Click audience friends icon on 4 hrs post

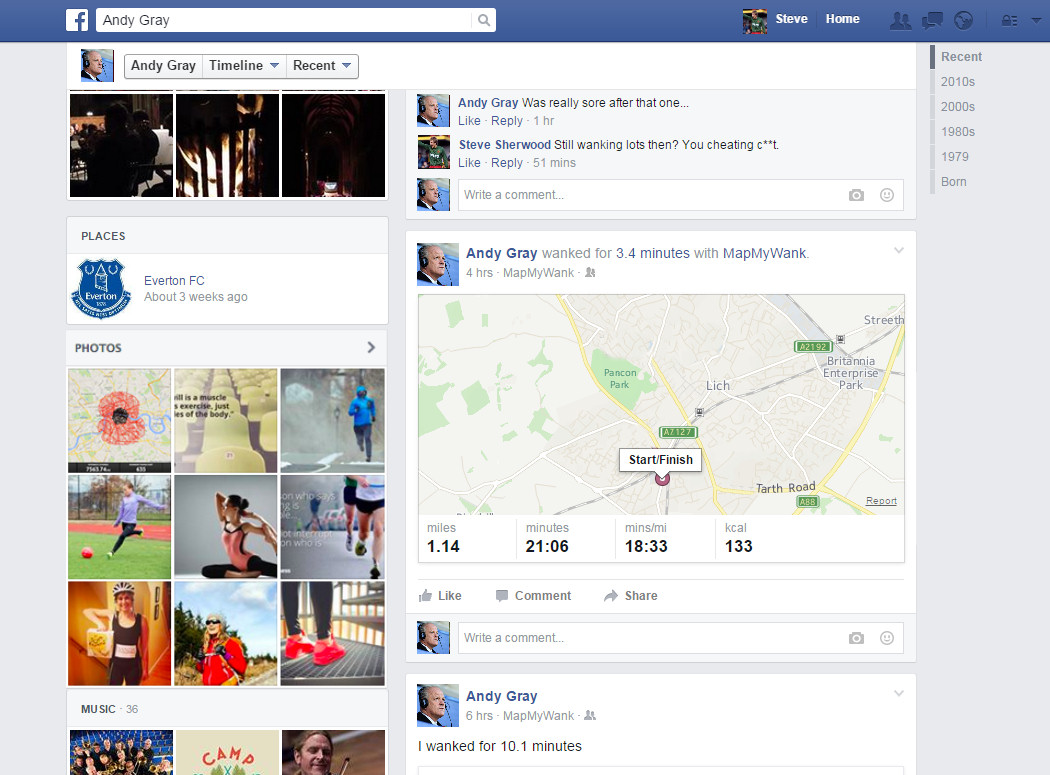tap(590, 273)
